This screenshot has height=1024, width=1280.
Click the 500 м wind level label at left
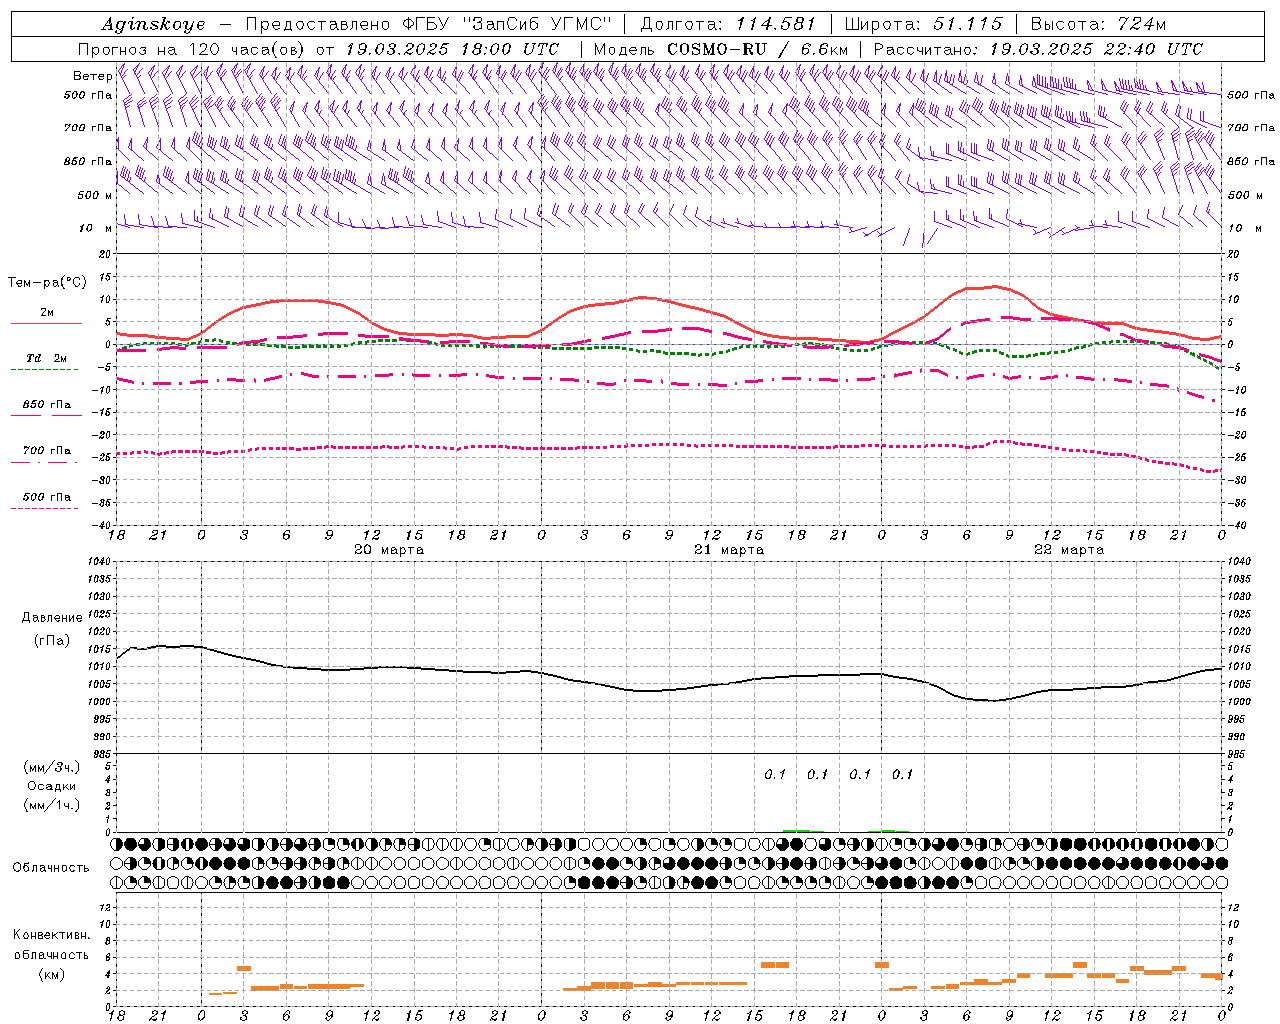tap(94, 195)
